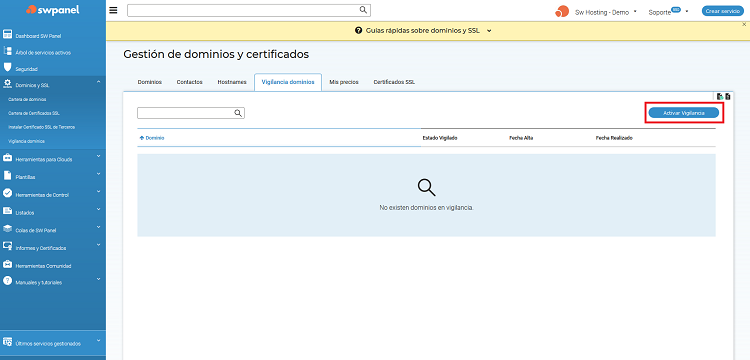Click the question mark icon in yellow banner
This screenshot has height=360, width=750.
(358, 31)
